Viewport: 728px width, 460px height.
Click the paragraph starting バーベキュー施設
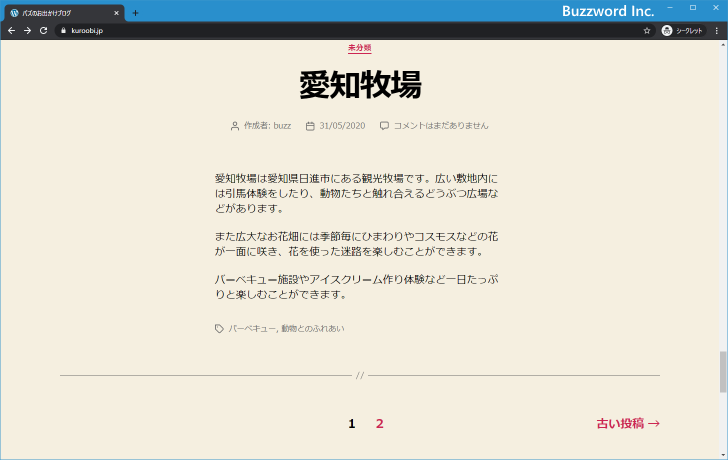357,287
